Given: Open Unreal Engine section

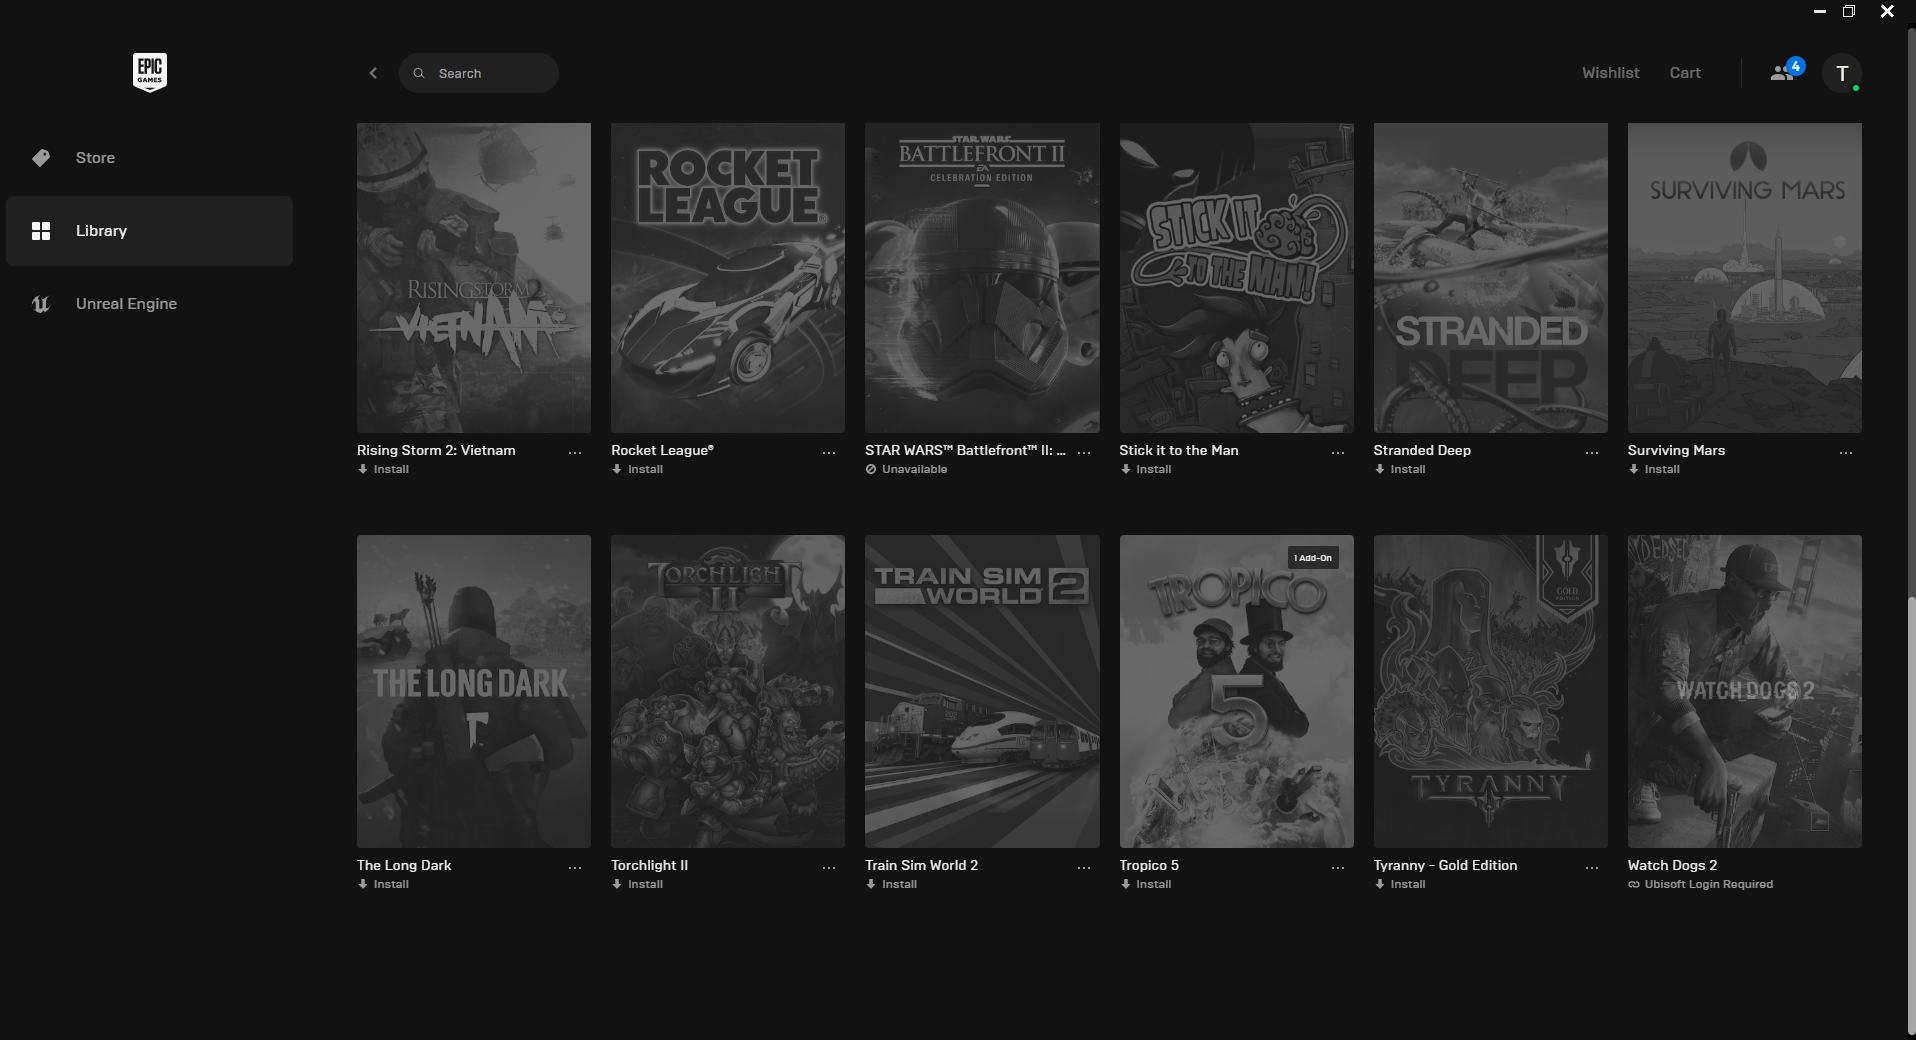Looking at the screenshot, I should pos(149,304).
